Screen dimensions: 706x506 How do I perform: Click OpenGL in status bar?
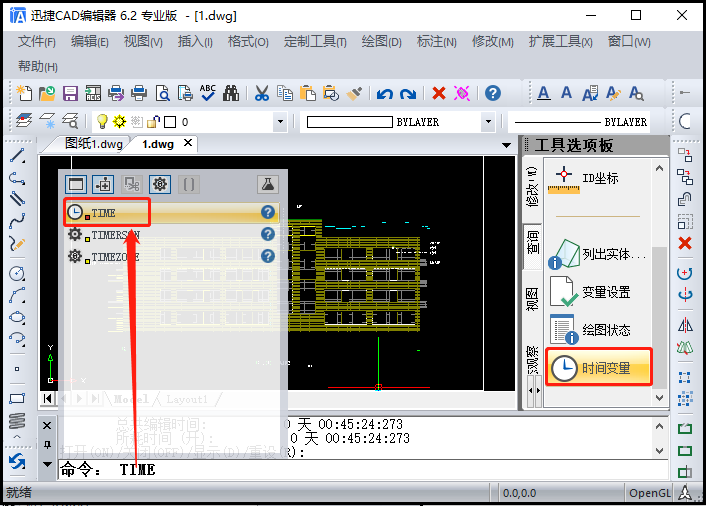(x=650, y=493)
